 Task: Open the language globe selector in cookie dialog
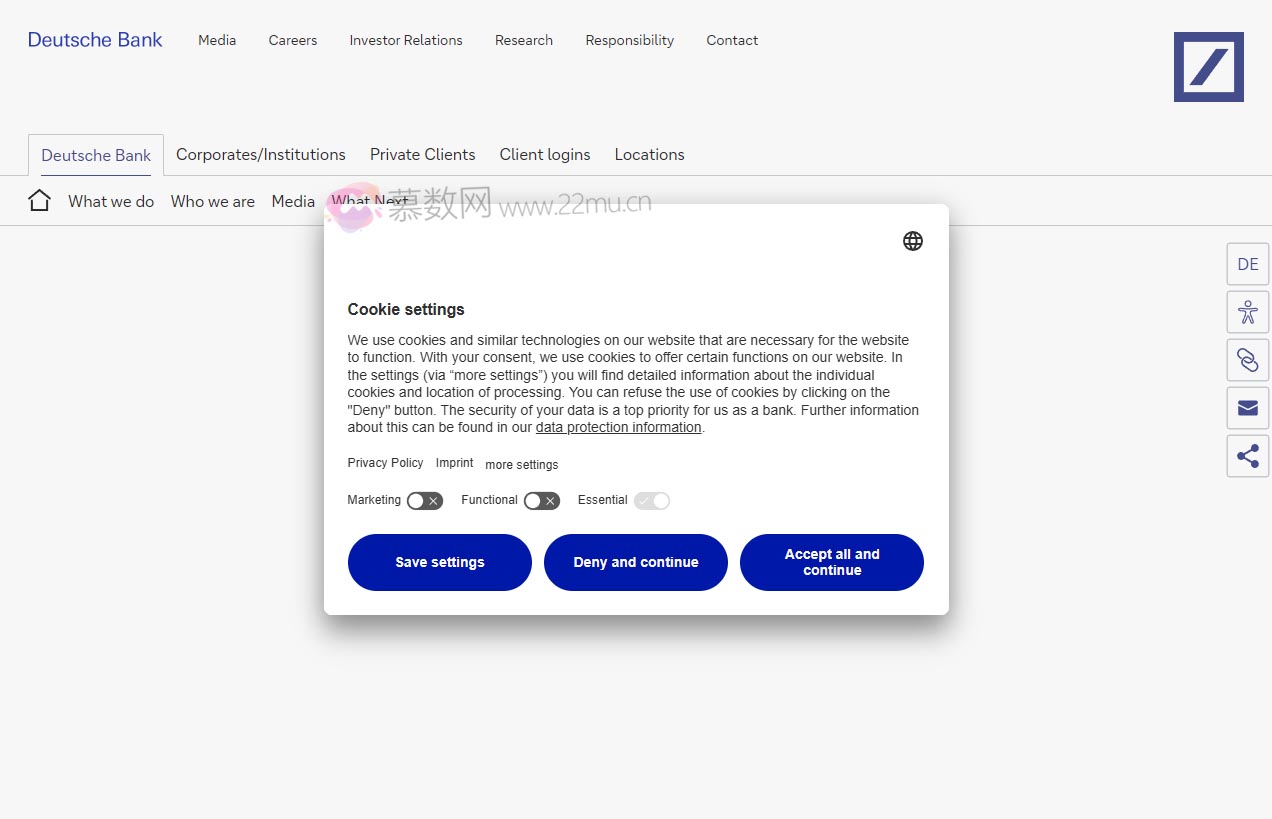912,241
